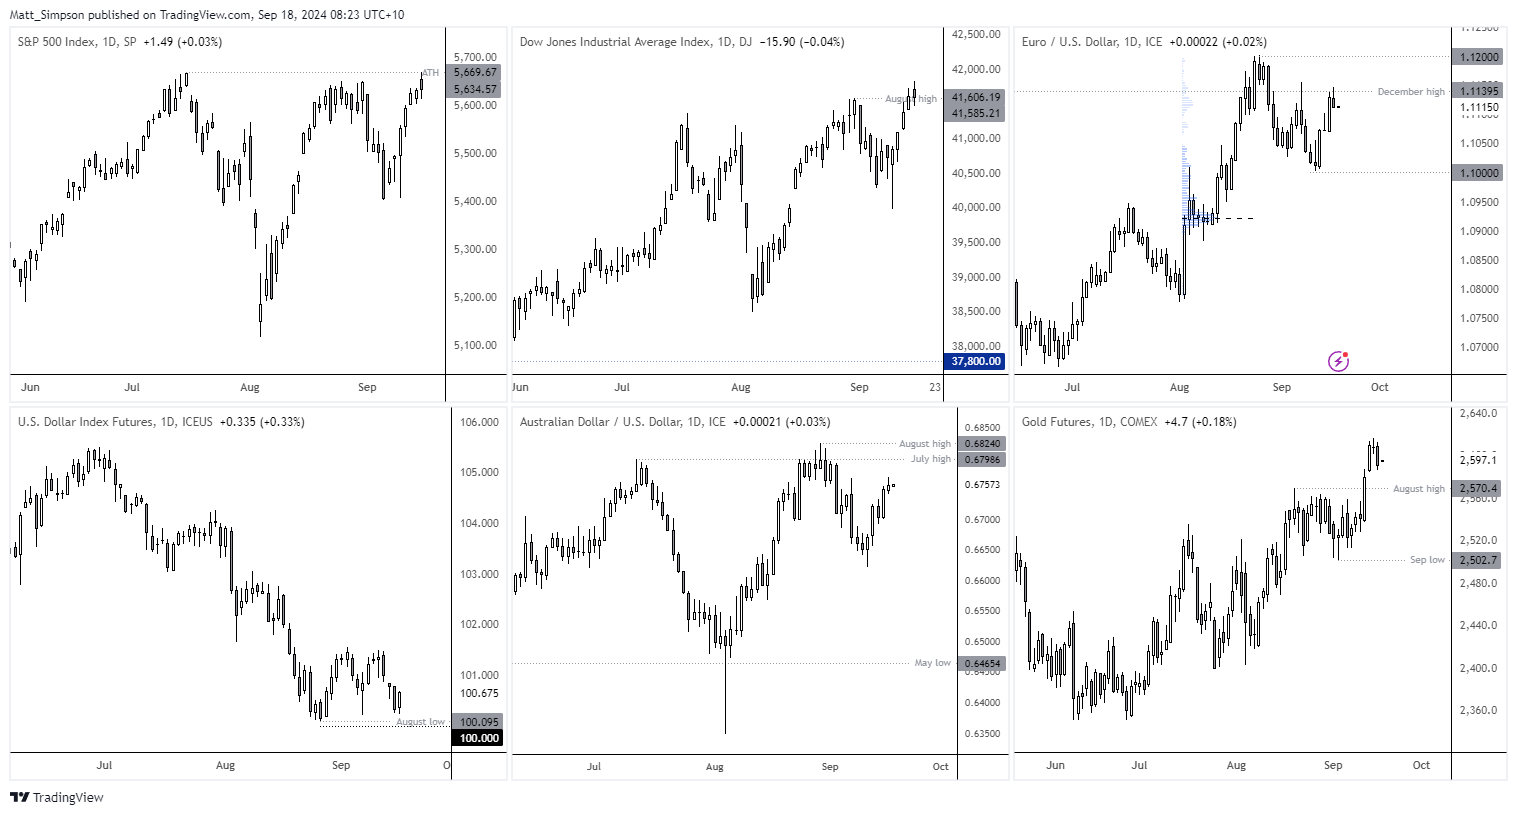Image resolution: width=1517 pixels, height=815 pixels.
Task: Click the 100.675 current price on Dollar Index axis
Action: click(x=479, y=693)
